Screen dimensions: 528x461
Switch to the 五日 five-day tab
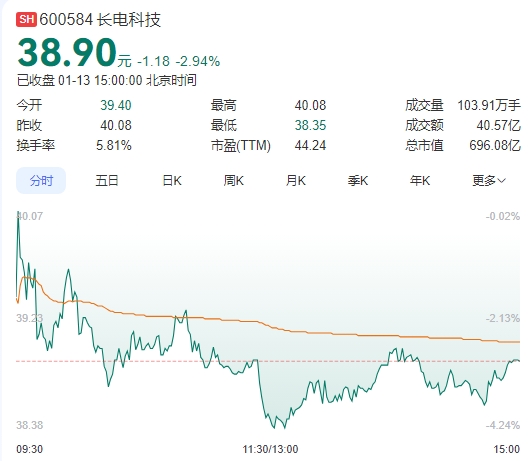coord(107,180)
